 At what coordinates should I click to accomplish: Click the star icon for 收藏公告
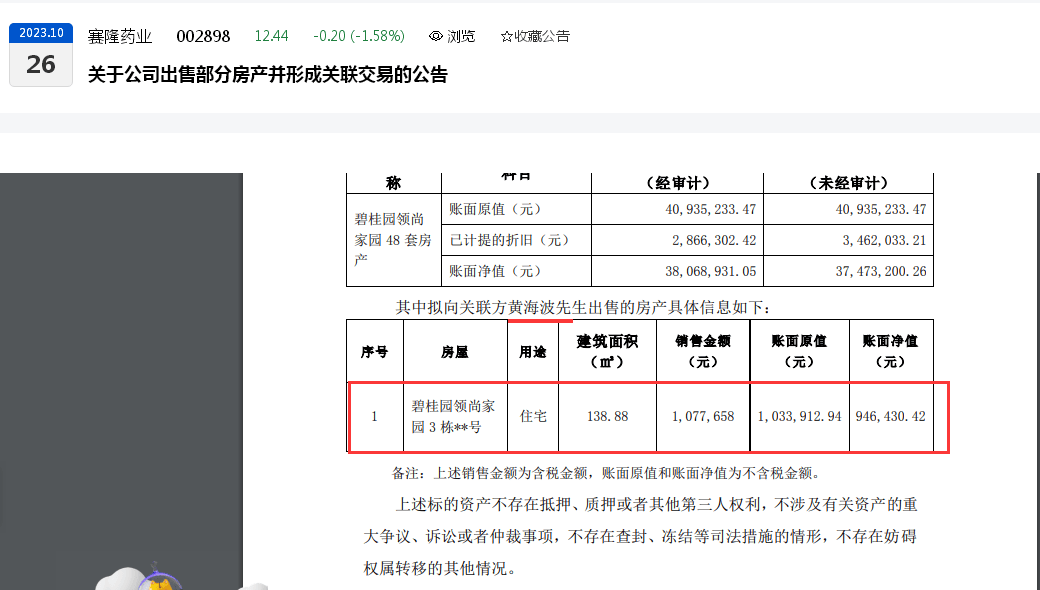(x=507, y=36)
